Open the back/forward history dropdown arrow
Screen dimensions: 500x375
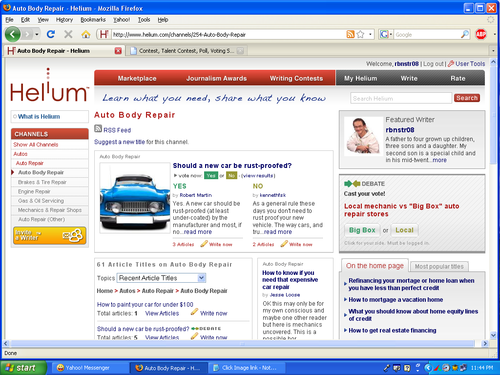point(37,34)
